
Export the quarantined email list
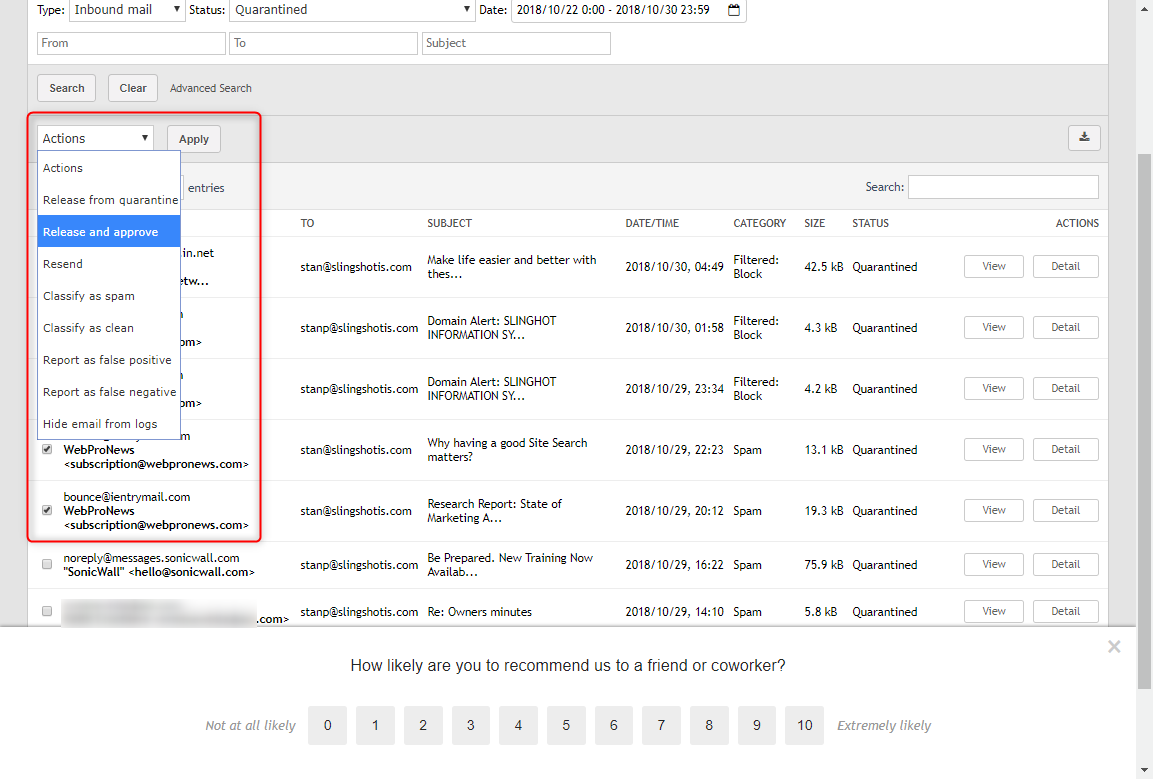click(1084, 138)
